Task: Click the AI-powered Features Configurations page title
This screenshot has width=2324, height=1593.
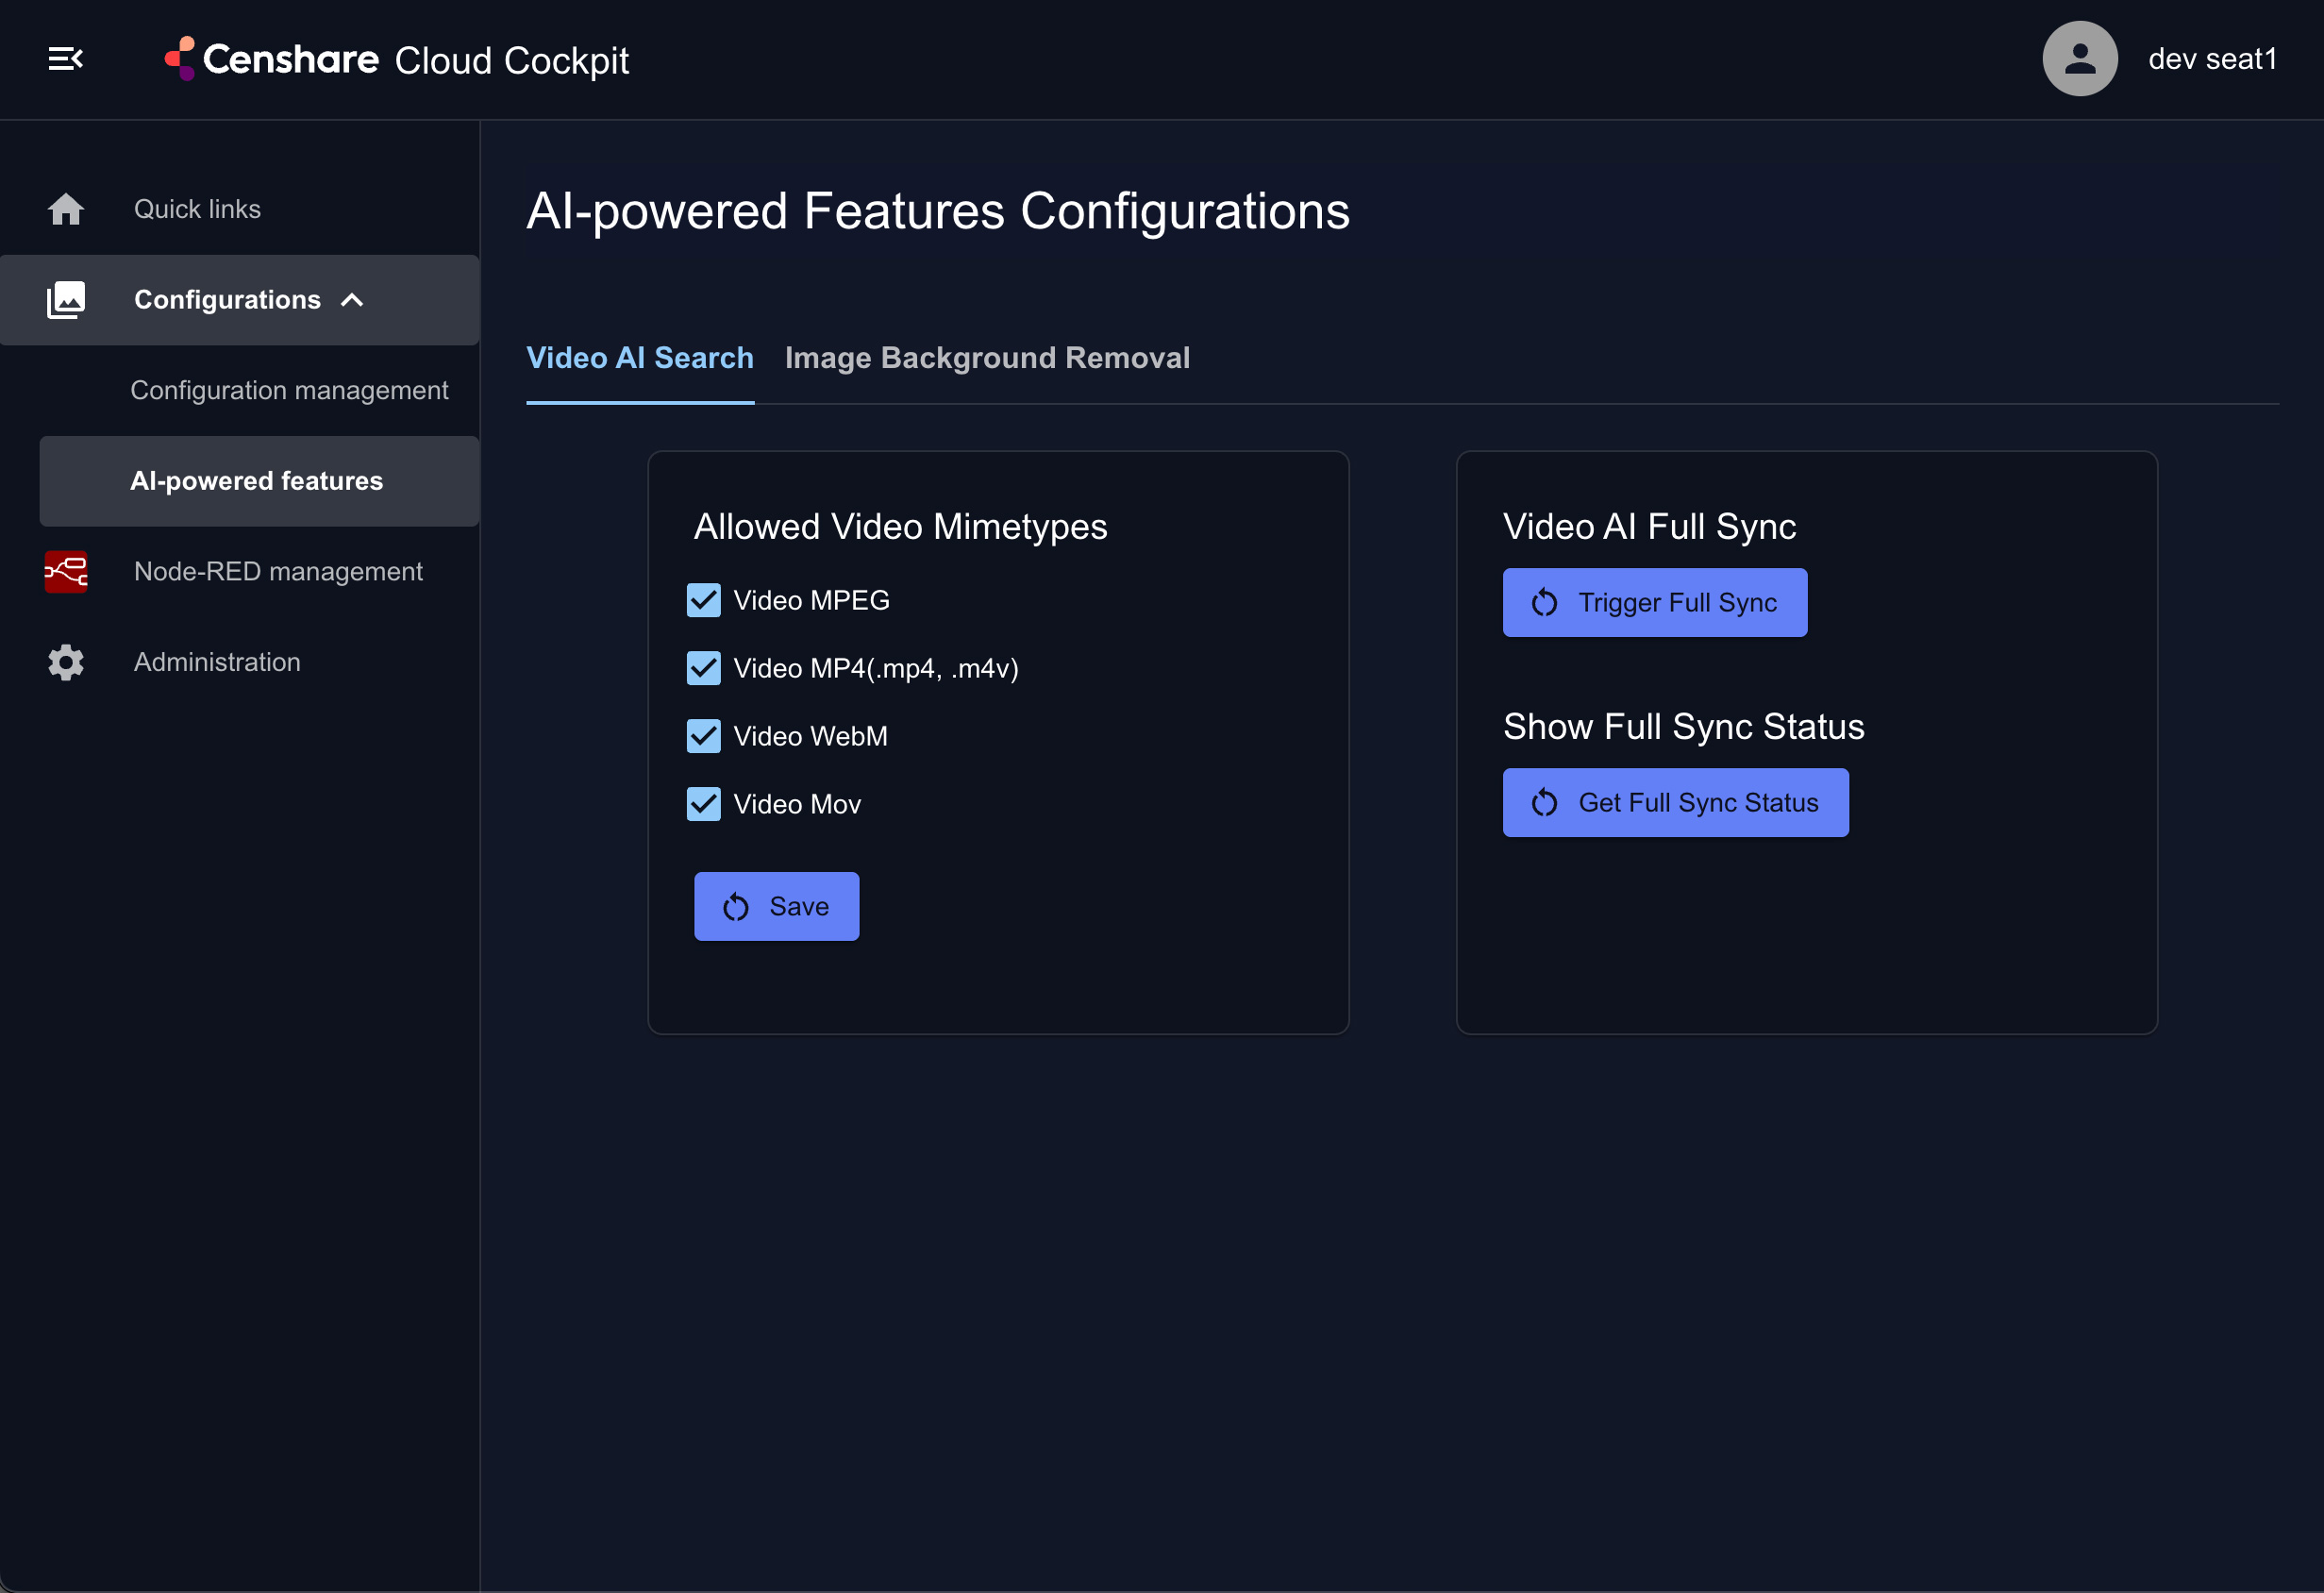Action: tap(938, 212)
